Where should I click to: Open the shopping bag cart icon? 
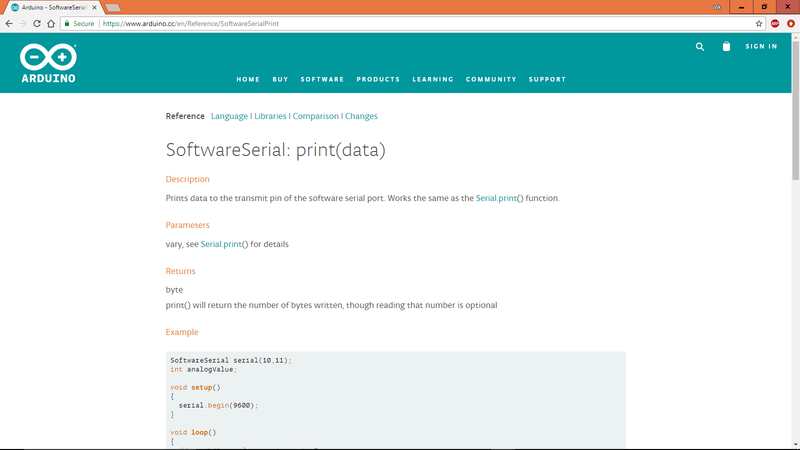click(727, 46)
